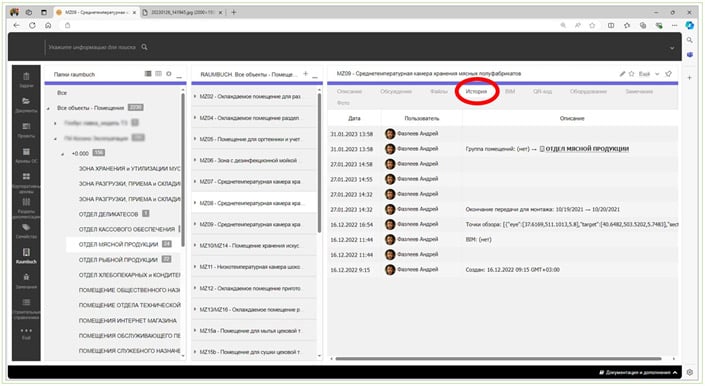
Task: Open a new browser tab with the plus
Action: (233, 12)
